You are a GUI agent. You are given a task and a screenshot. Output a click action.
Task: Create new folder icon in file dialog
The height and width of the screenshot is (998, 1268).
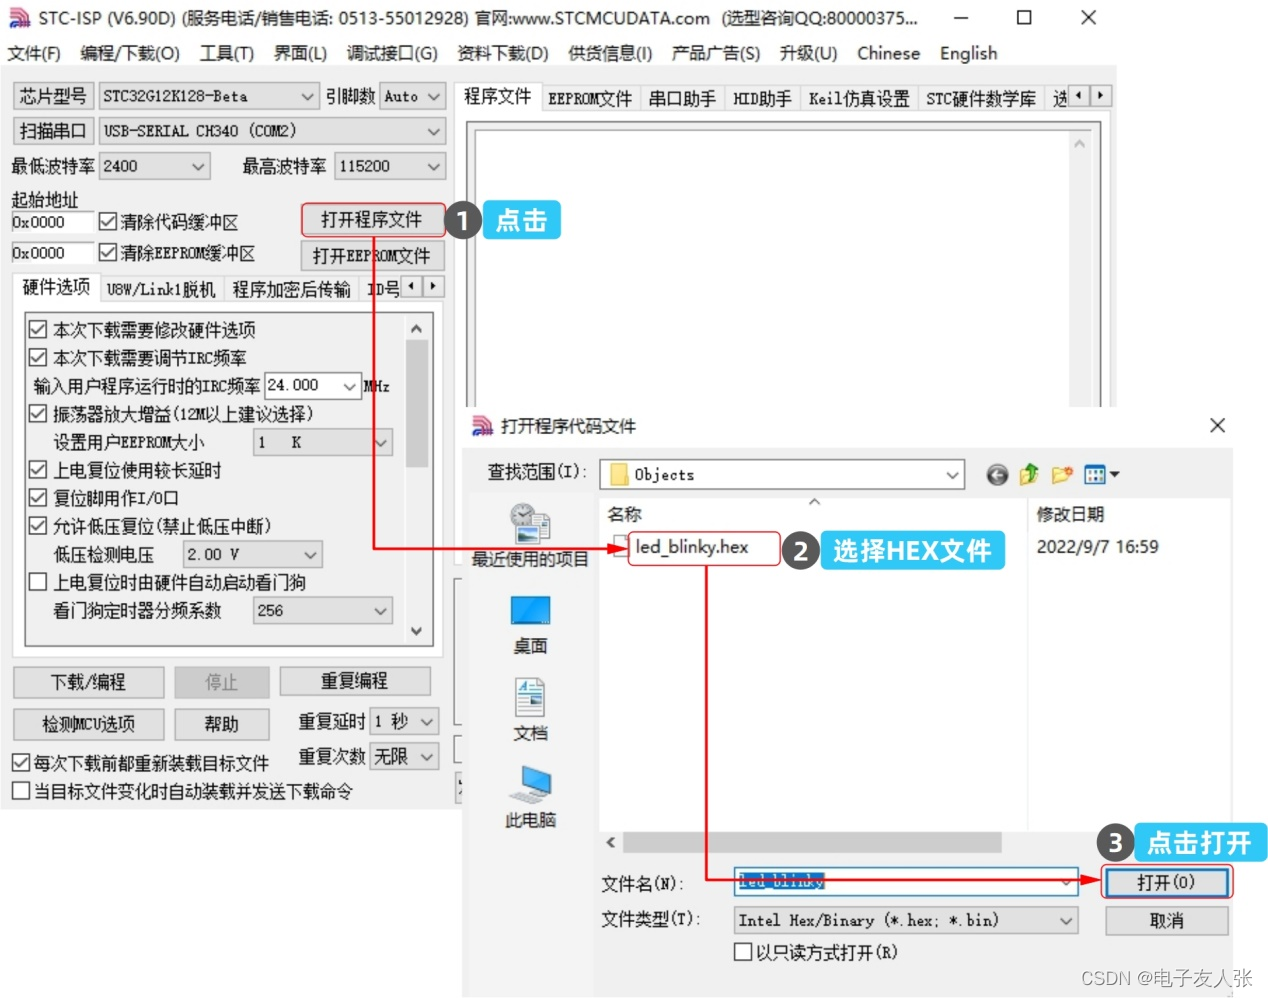click(x=1061, y=475)
